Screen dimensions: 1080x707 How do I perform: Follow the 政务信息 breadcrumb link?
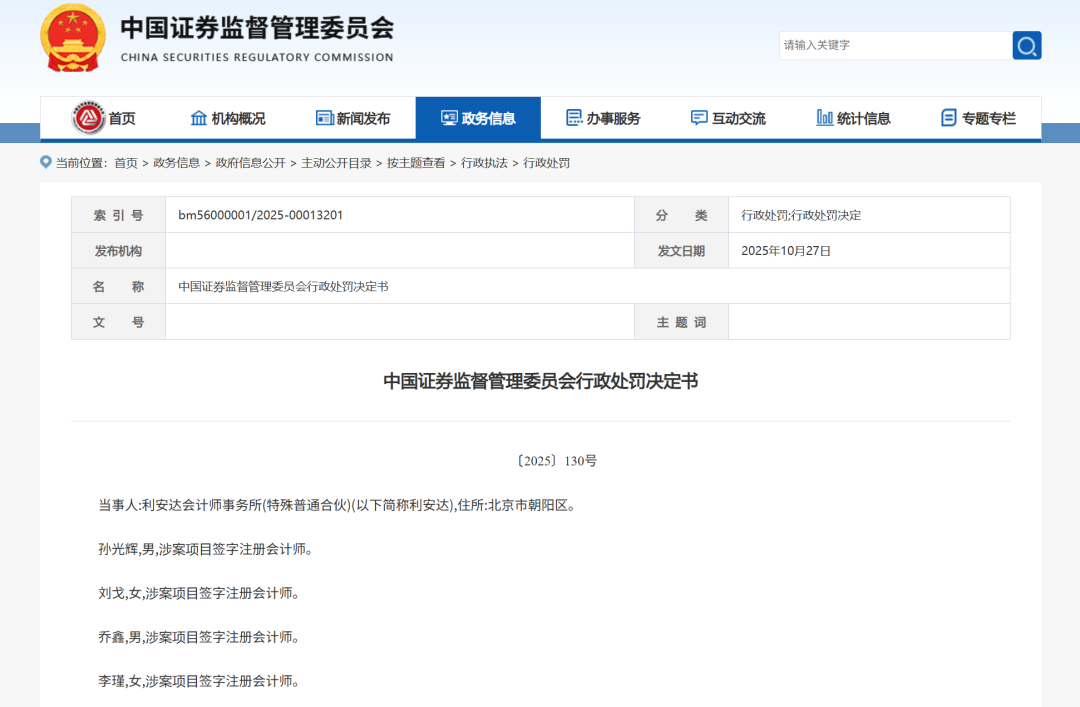(176, 163)
